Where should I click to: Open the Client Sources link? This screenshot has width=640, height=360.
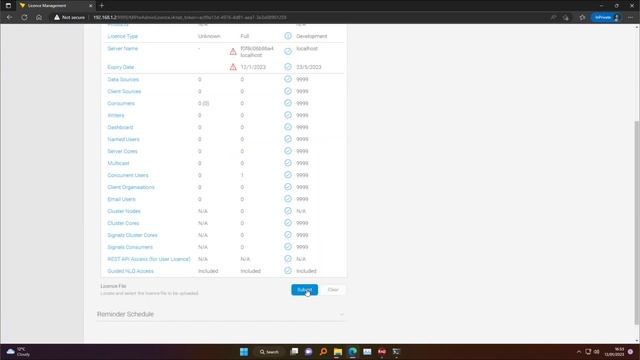(124, 91)
